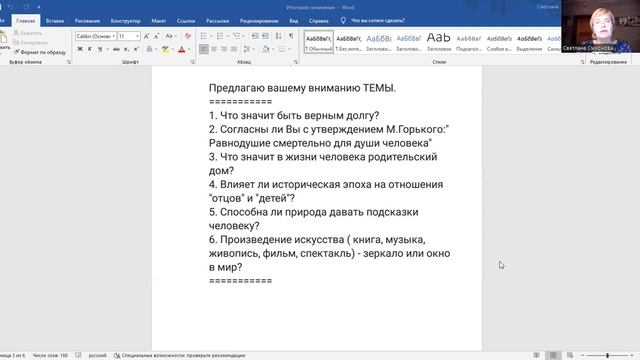
Task: Apply subscript formatting
Action: pos(126,49)
